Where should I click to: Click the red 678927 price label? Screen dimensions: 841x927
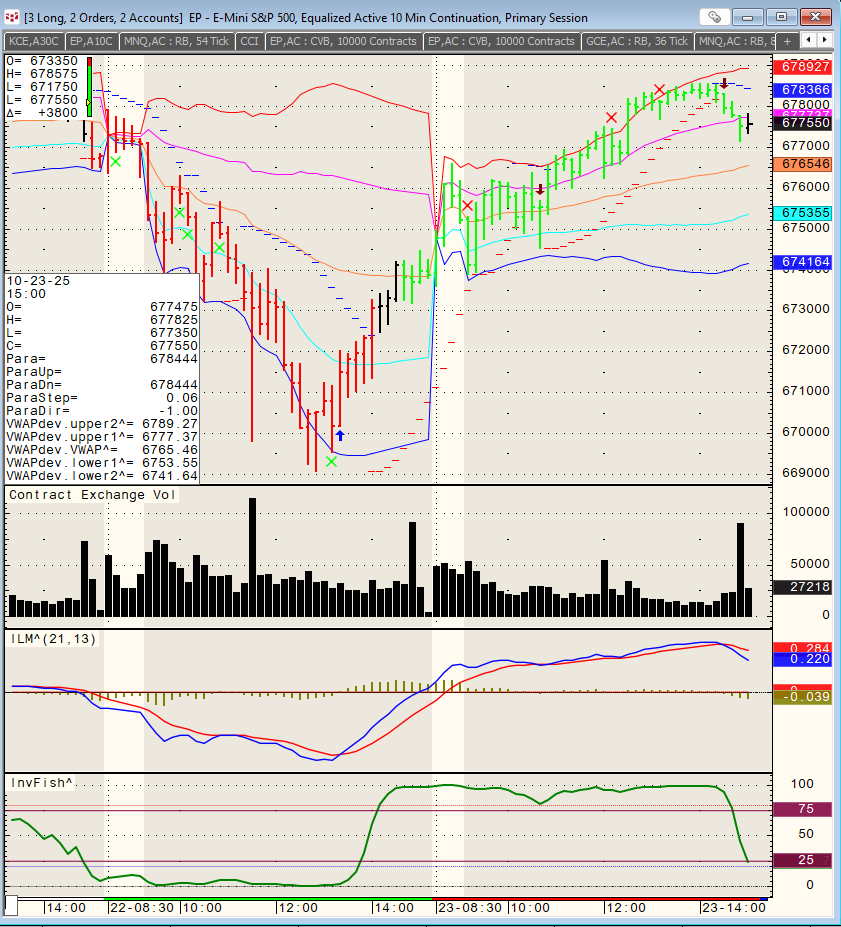tap(804, 66)
